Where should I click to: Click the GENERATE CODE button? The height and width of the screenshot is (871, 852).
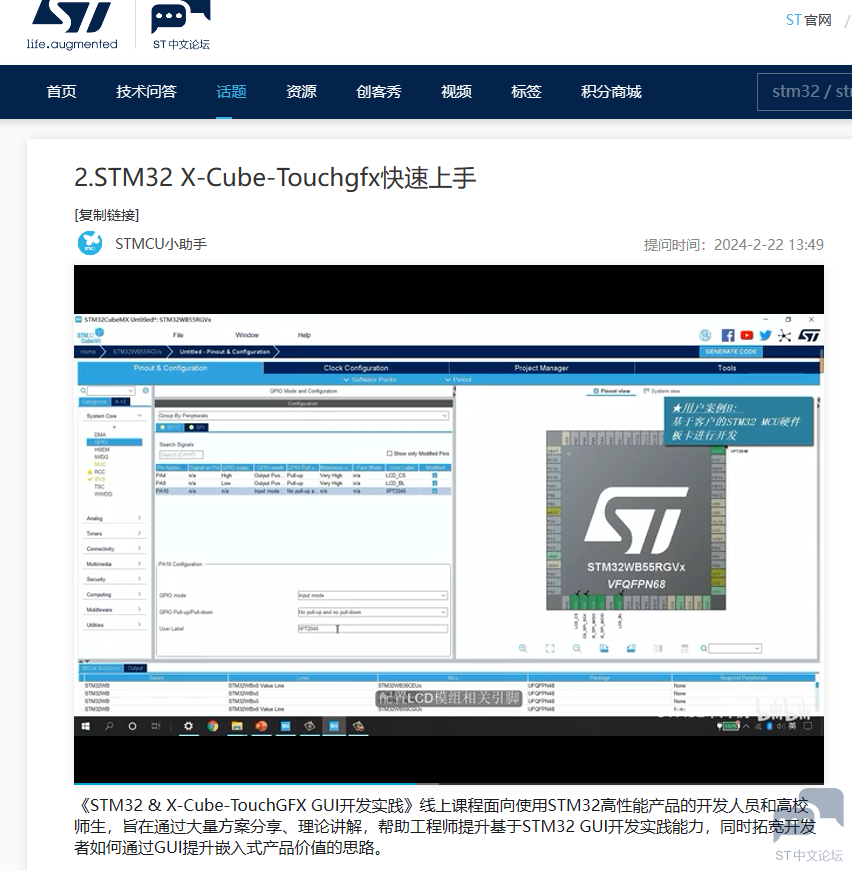pos(731,352)
